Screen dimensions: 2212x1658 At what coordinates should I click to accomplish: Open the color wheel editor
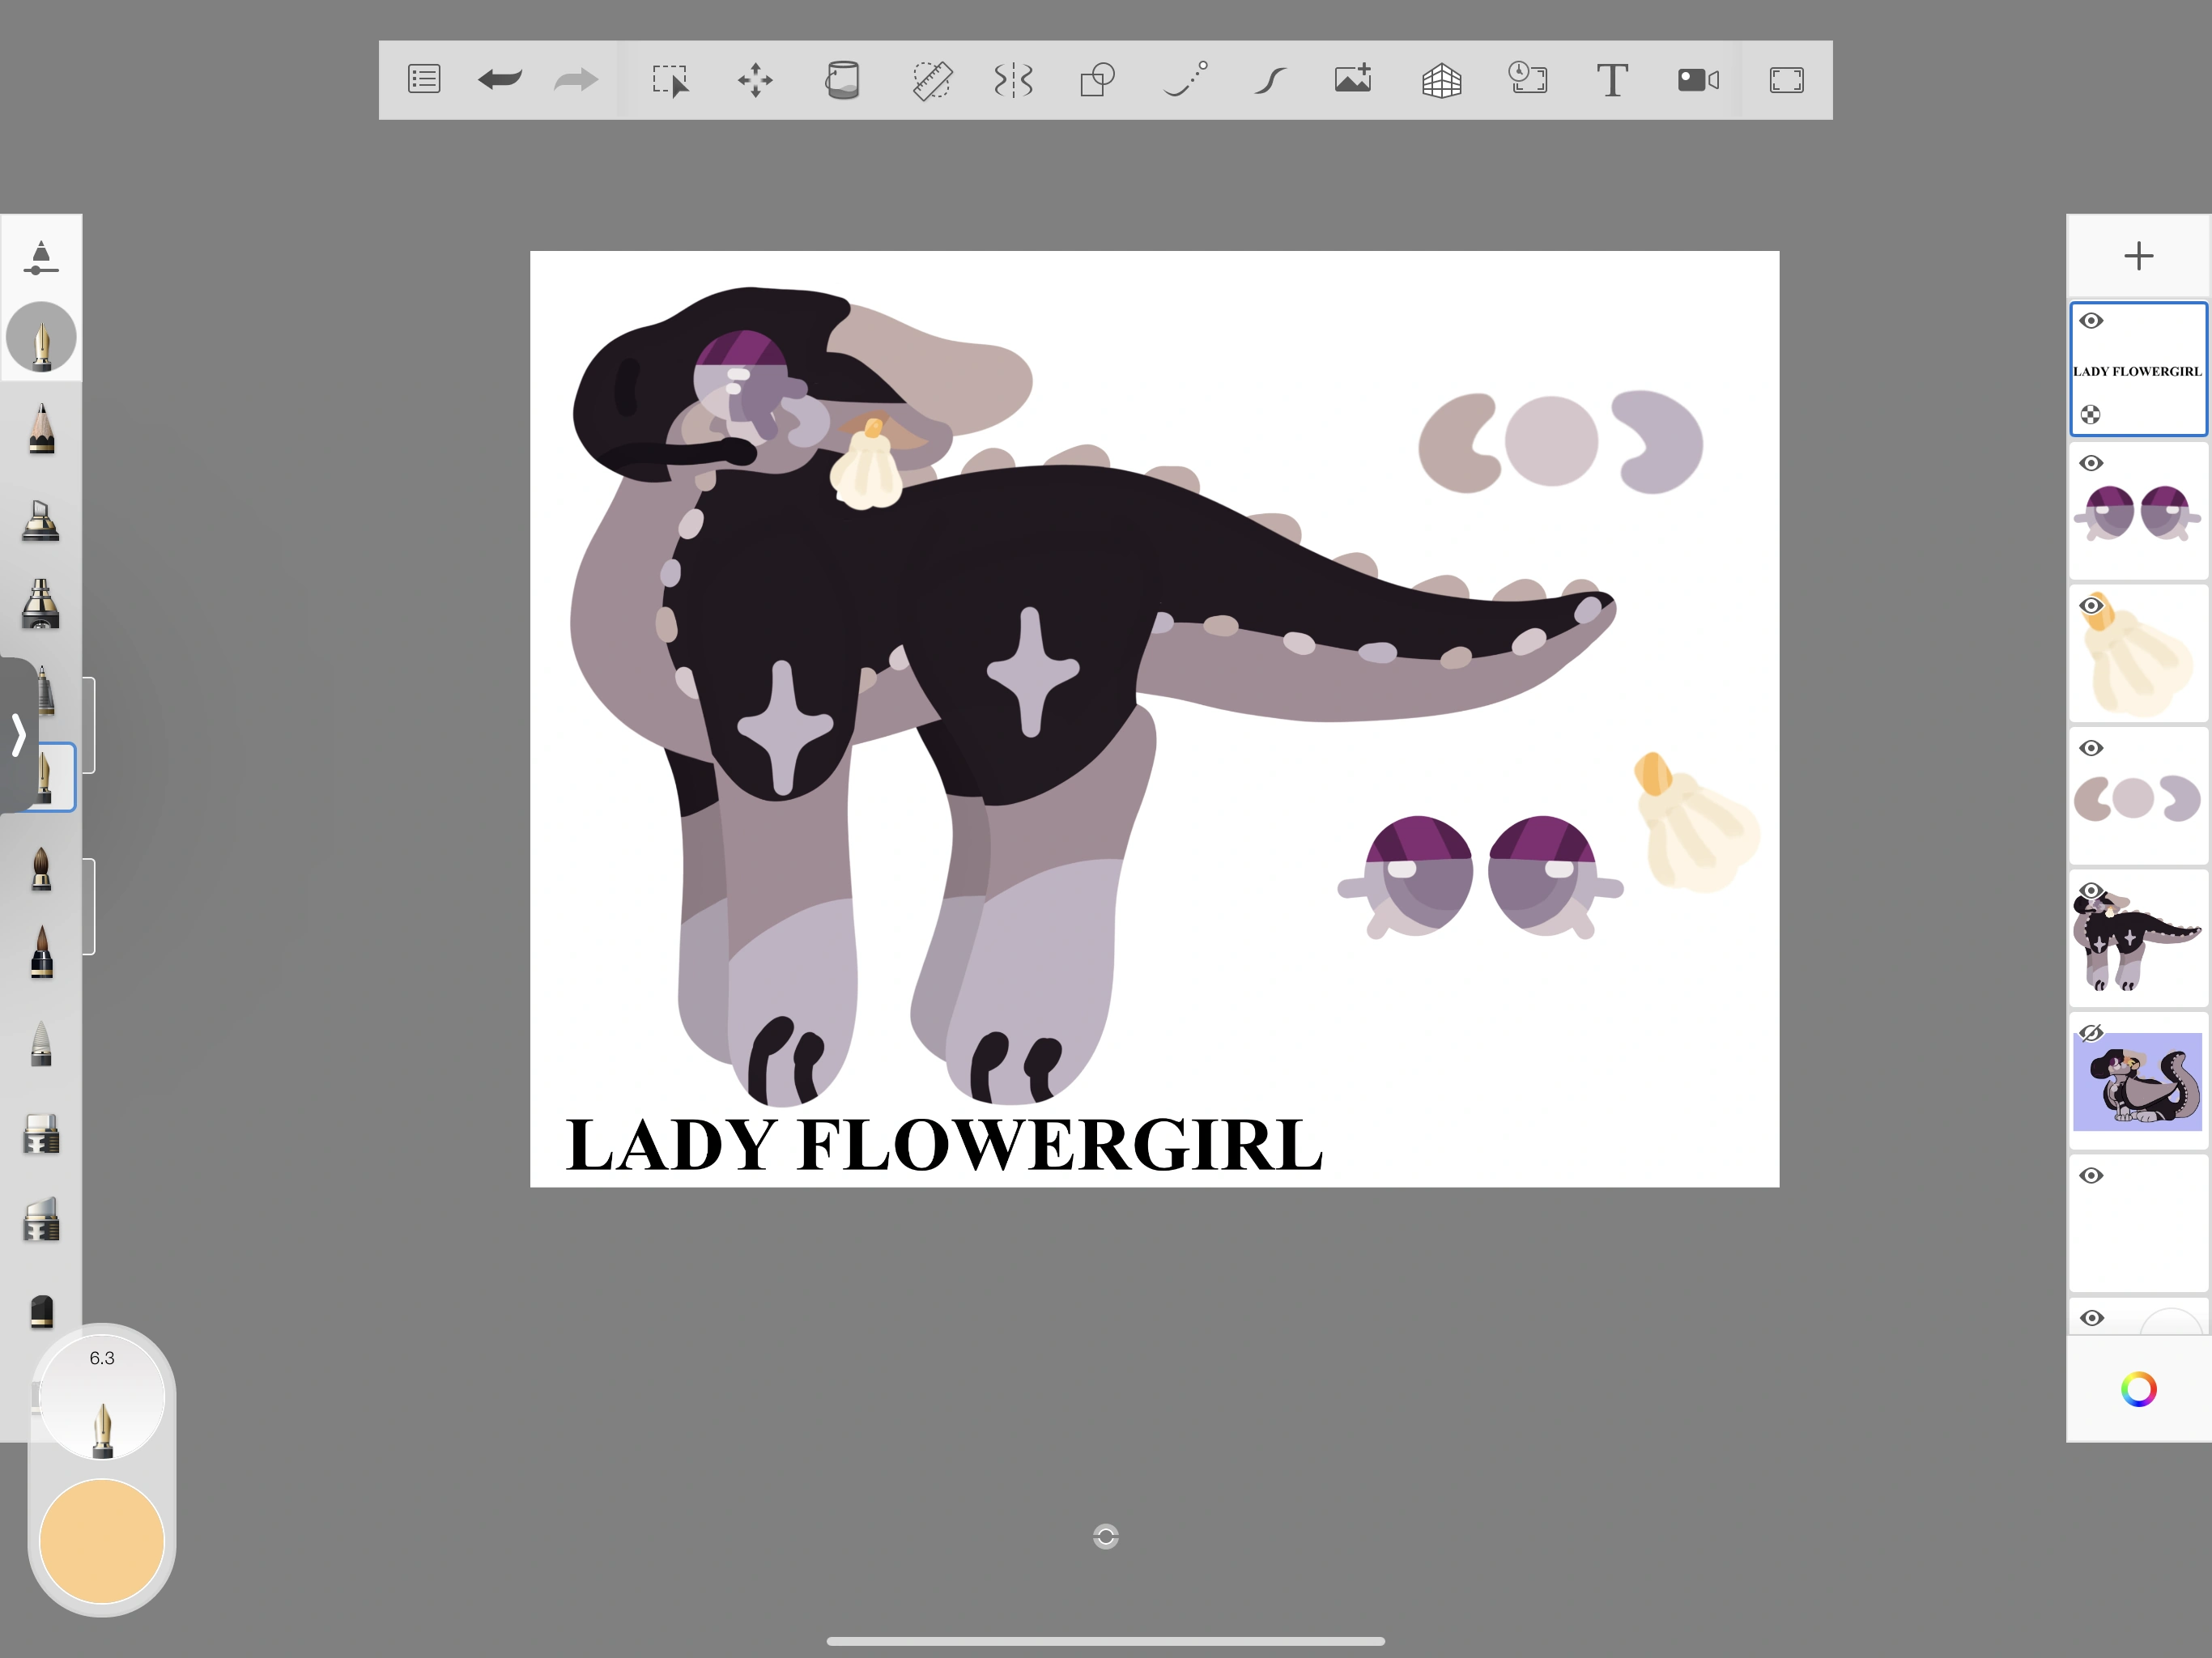(x=2138, y=1390)
